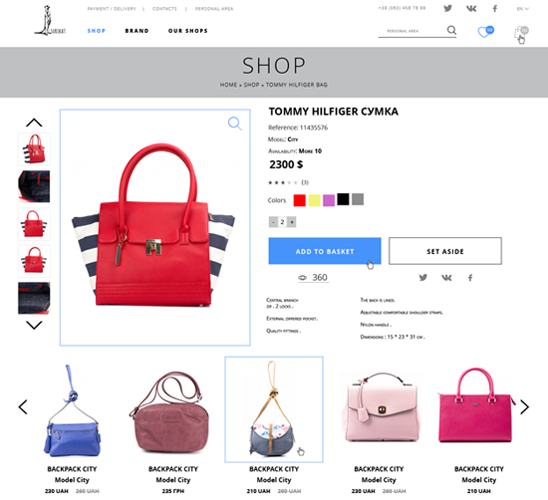Image resolution: width=548 pixels, height=500 pixels.
Task: Click the search magnifier icon in header
Action: click(452, 30)
